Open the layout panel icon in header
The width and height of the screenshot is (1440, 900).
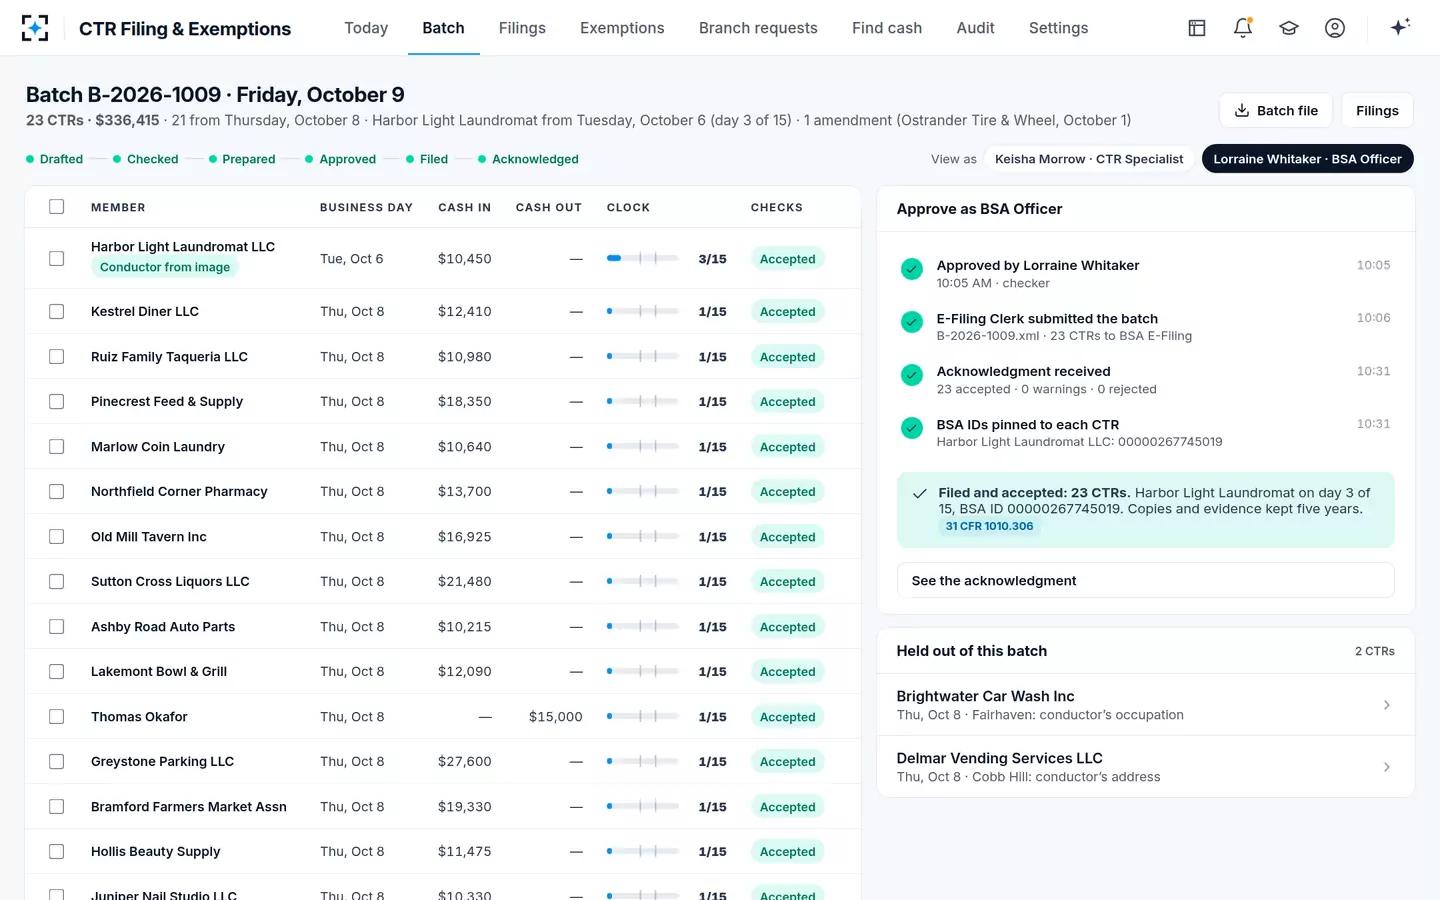[1197, 28]
